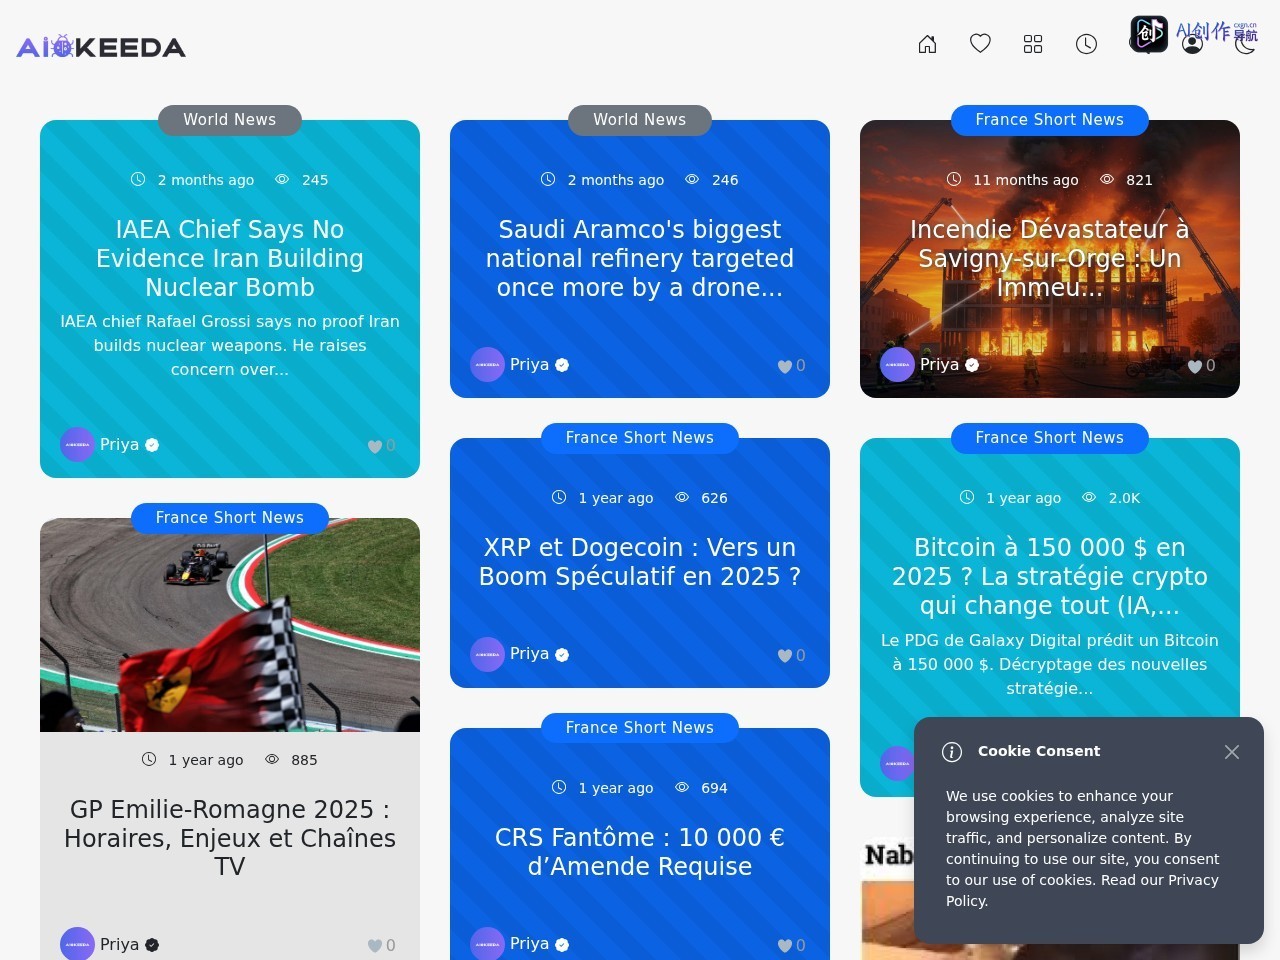Click the 246 view count
The image size is (1280, 960).
[x=725, y=180]
